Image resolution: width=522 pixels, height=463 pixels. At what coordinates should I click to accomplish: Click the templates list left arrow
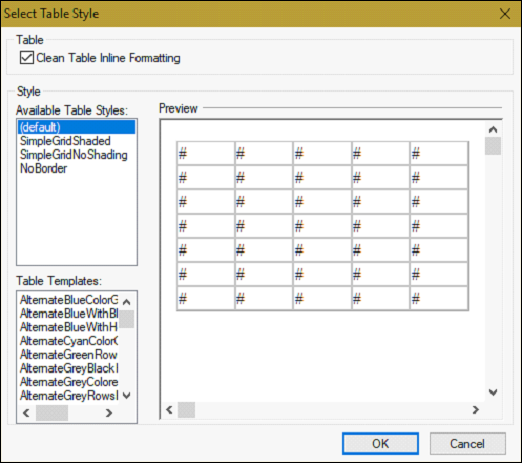[x=26, y=413]
